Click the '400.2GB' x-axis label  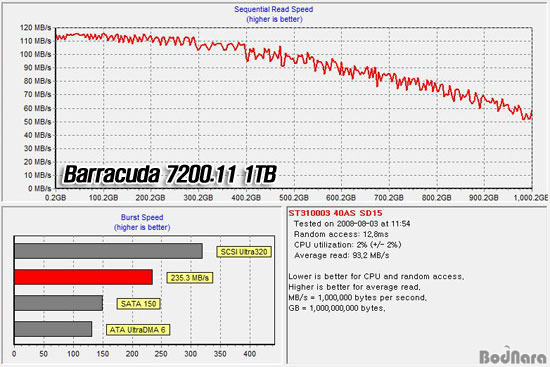(246, 198)
